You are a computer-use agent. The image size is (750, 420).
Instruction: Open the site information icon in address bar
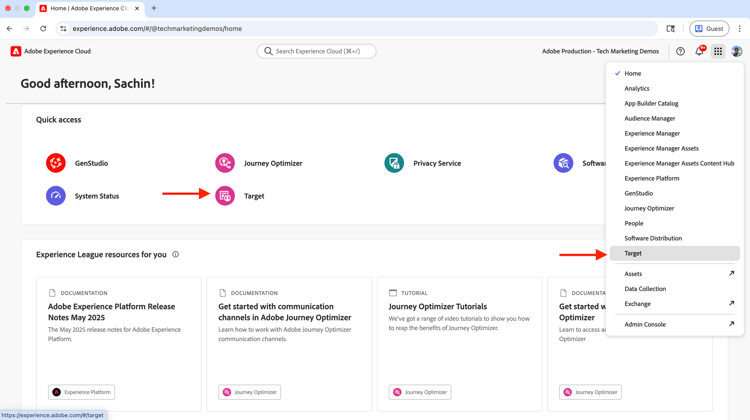point(63,29)
